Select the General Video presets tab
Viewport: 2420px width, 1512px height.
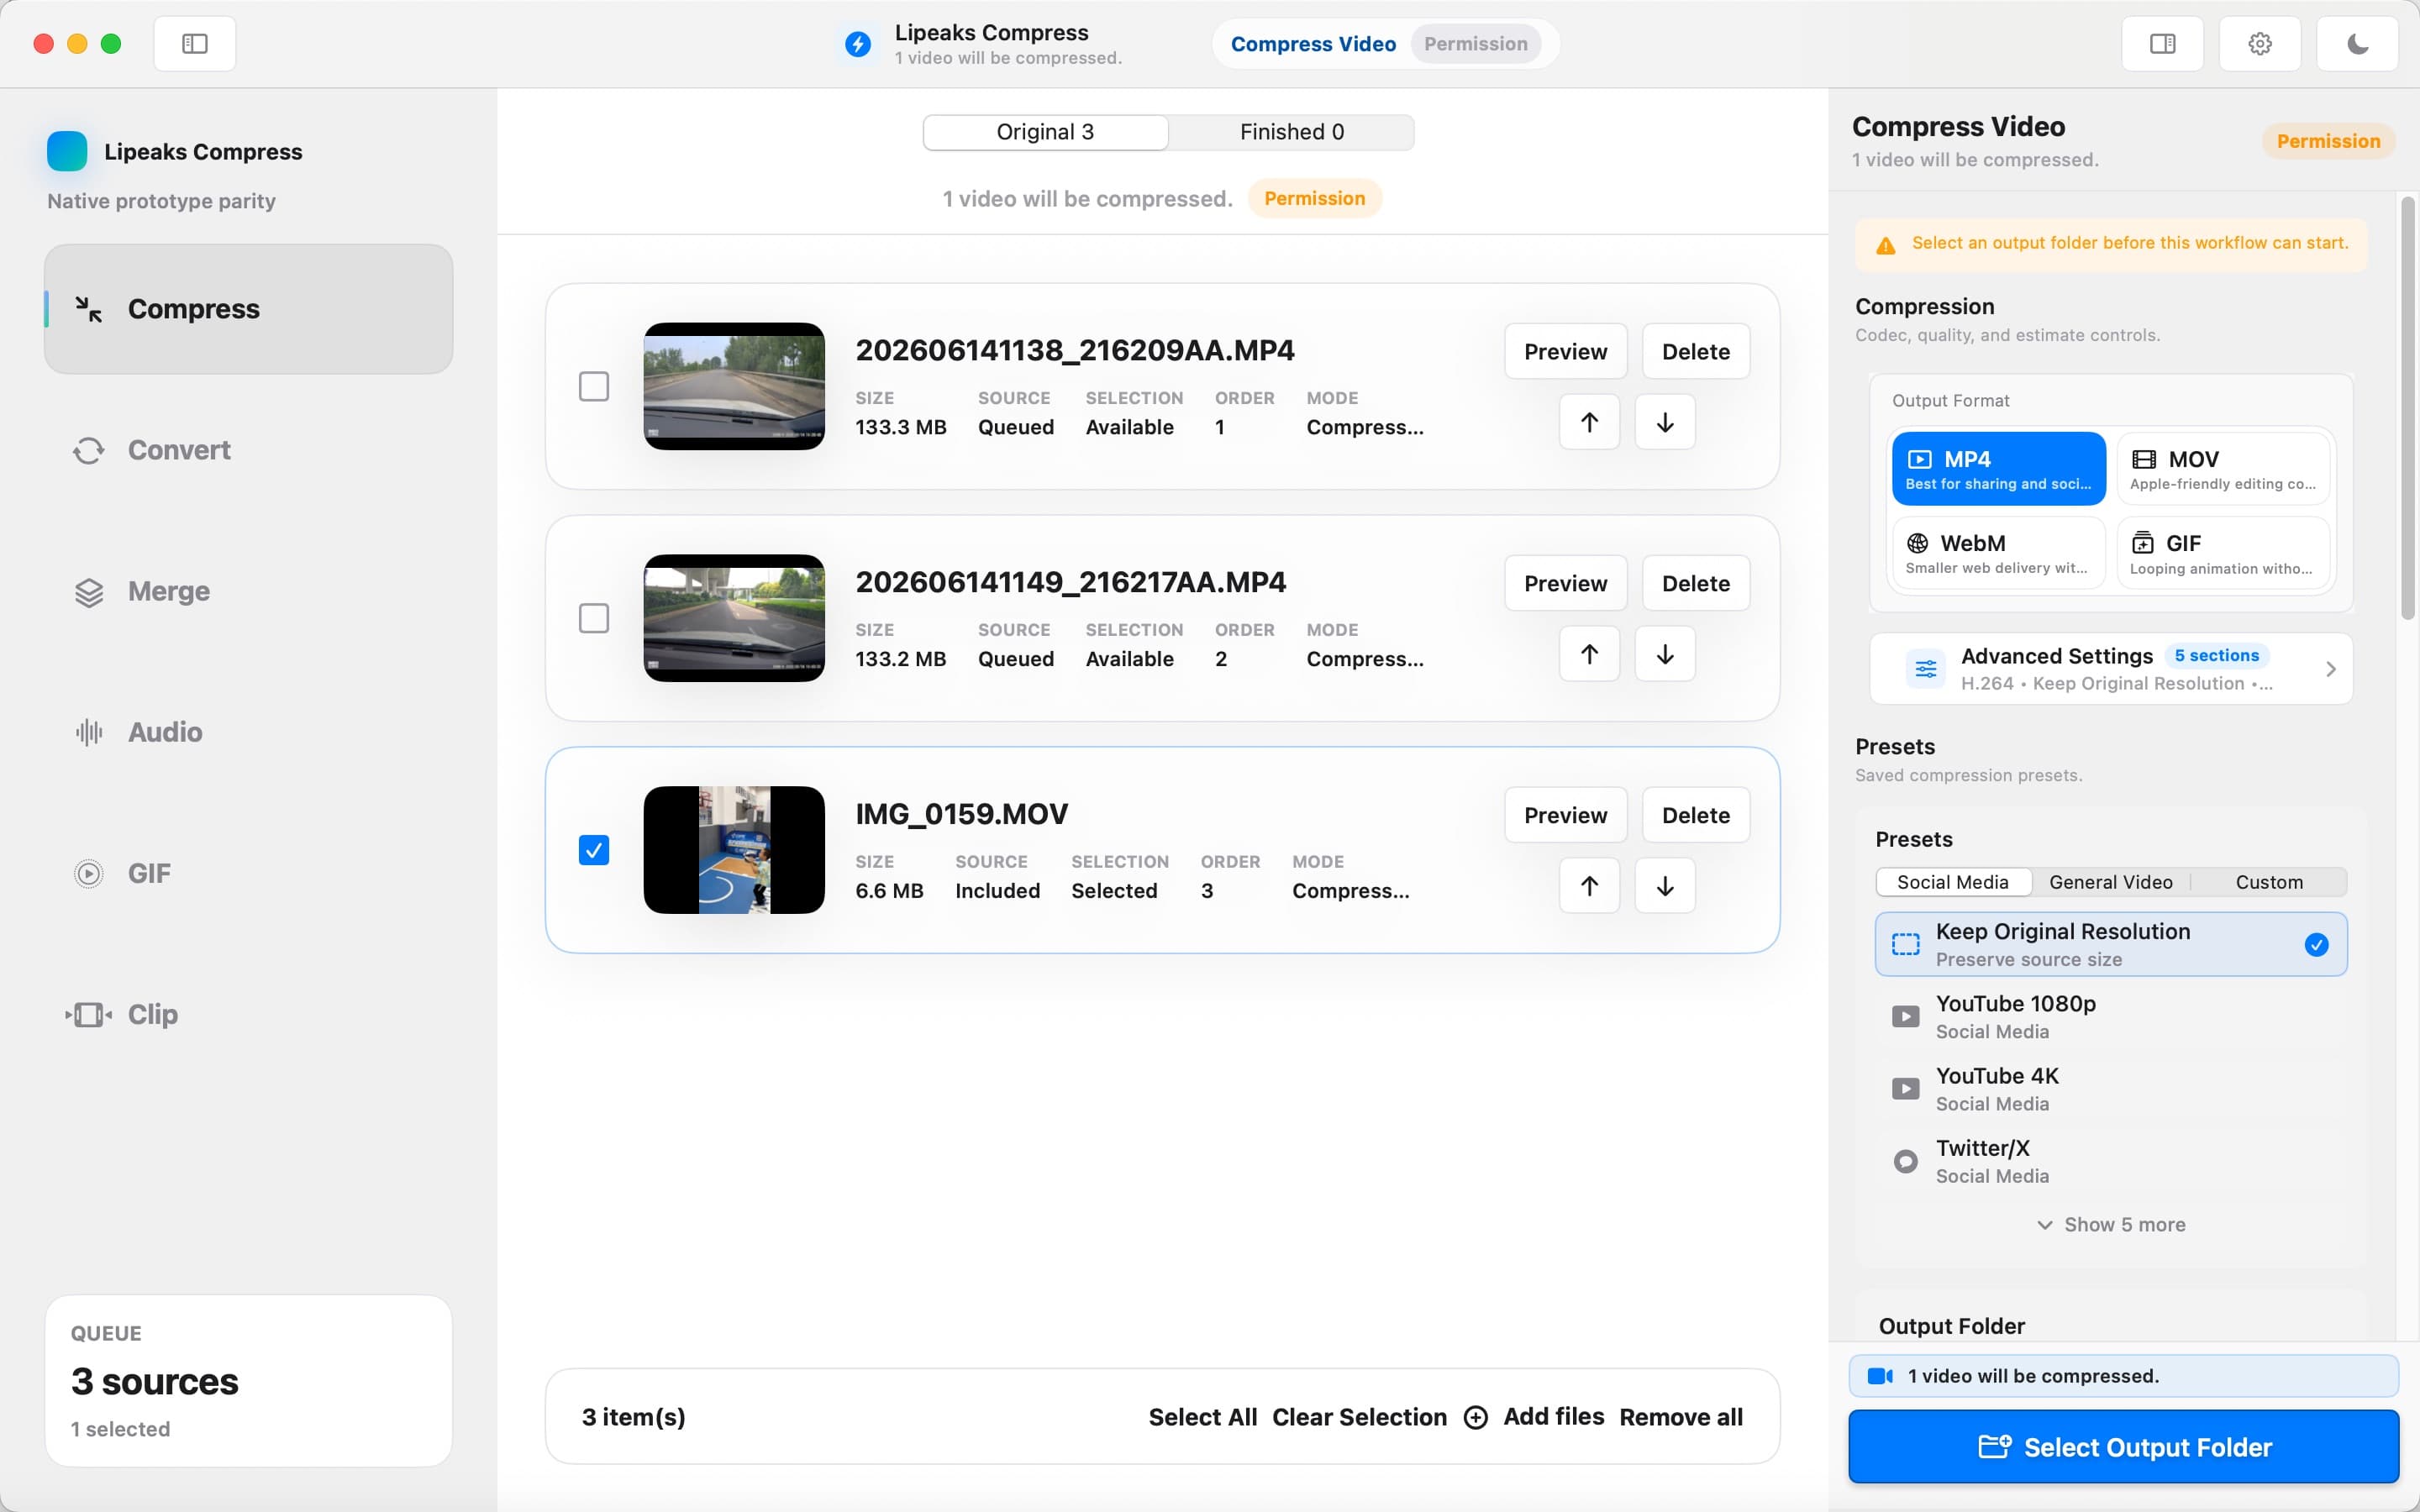[x=2111, y=882]
